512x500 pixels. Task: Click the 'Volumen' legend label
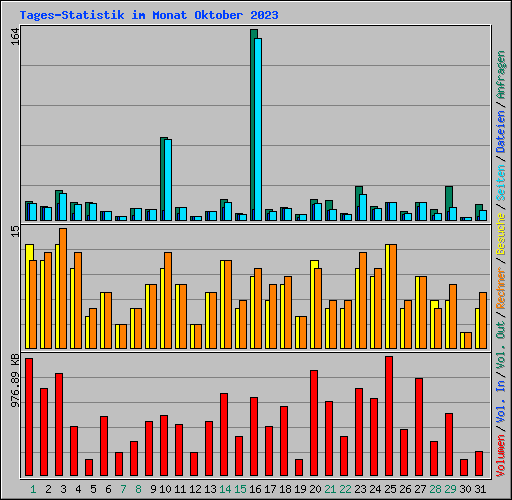[x=501, y=456]
